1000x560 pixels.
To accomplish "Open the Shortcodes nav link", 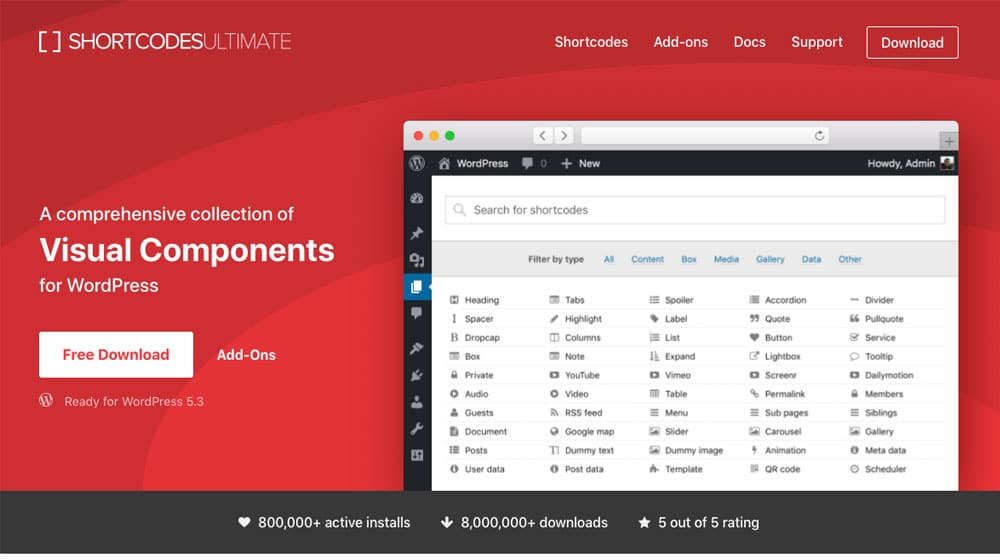I will point(591,42).
